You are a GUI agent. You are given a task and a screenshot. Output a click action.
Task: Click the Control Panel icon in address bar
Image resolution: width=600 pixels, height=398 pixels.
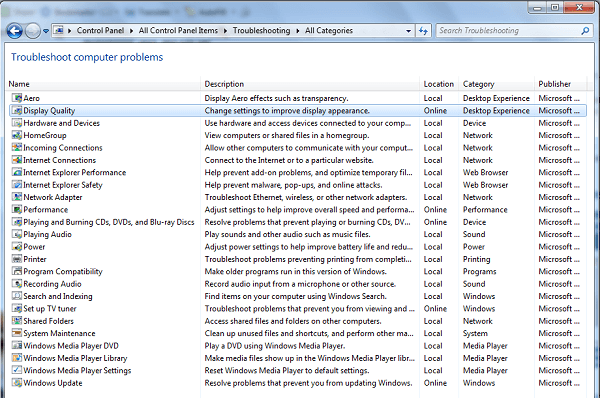click(x=59, y=30)
